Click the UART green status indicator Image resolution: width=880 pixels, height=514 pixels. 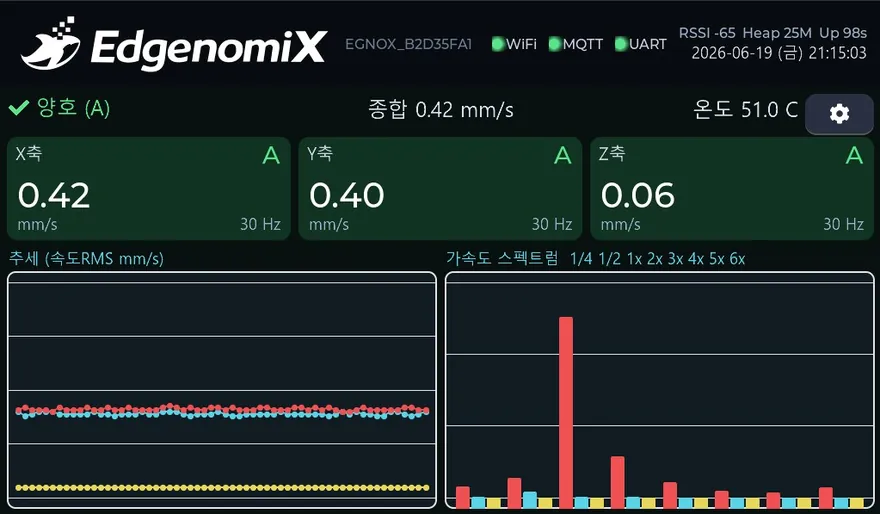pos(621,44)
